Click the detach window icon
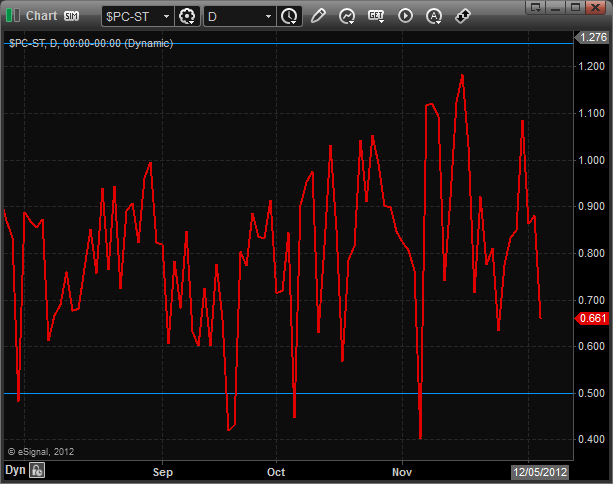 click(535, 7)
